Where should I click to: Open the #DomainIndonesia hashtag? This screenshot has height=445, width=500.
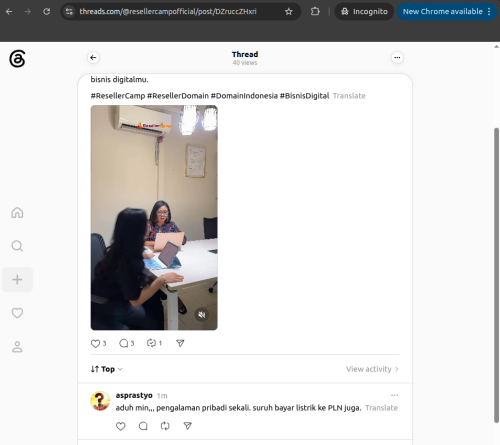tap(244, 96)
